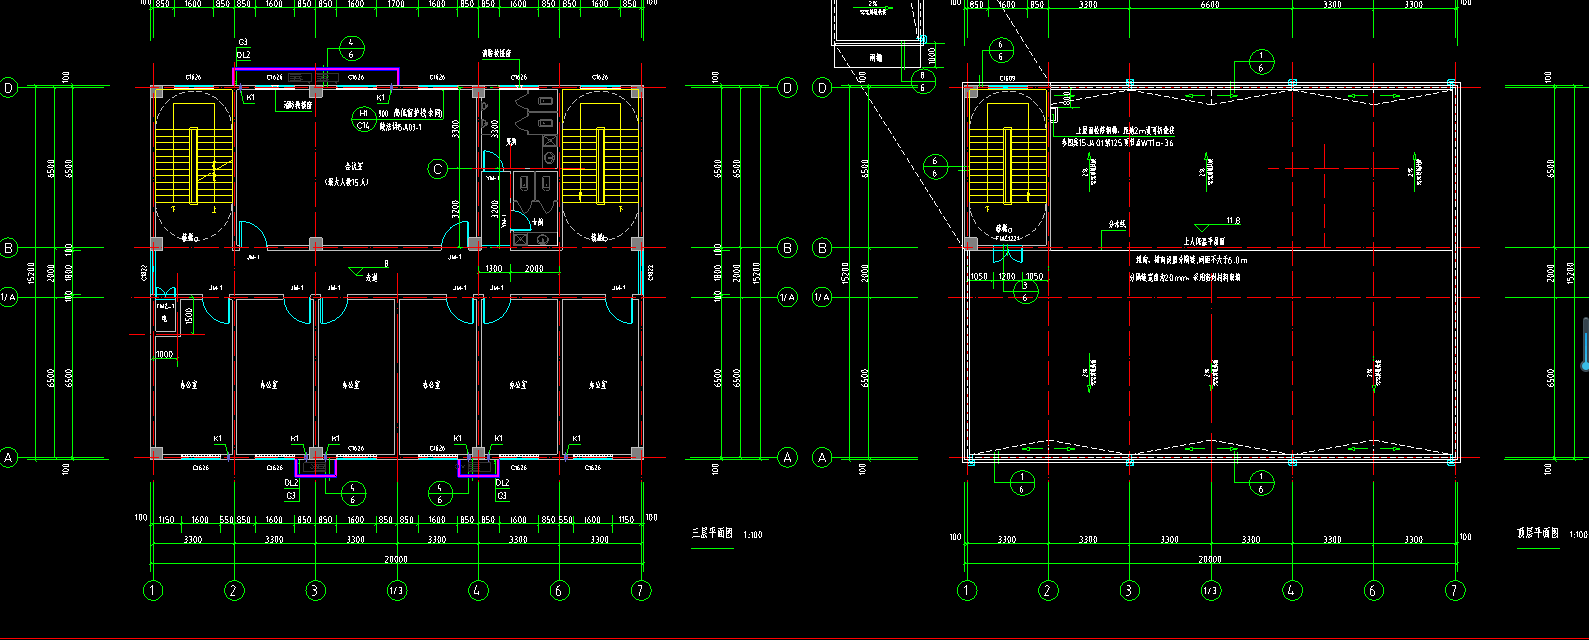Pick the cyan double door below roof staircase
This screenshot has height=640, width=1589.
pyautogui.click(x=1007, y=254)
